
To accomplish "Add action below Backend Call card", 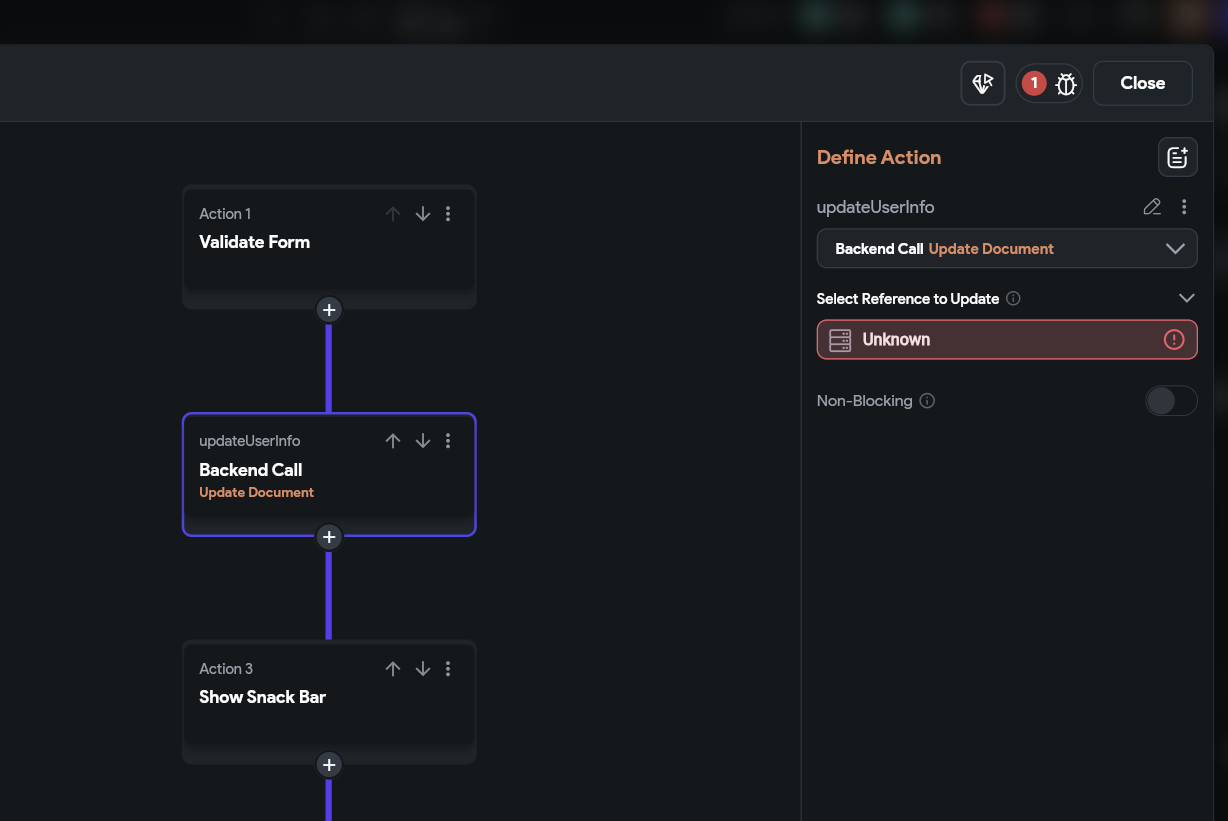I will 329,537.
